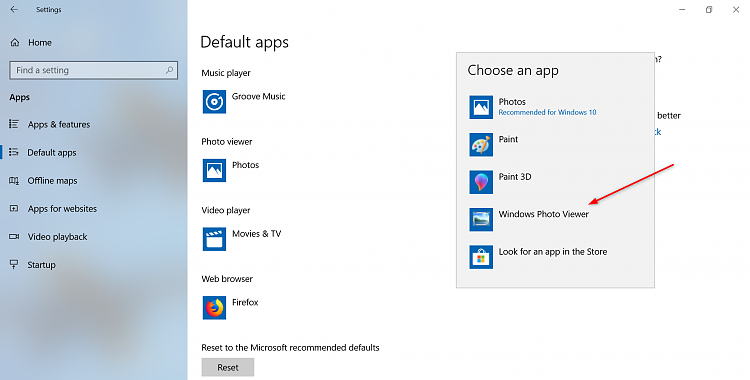
Task: Restore down the Settings window
Action: coord(709,10)
